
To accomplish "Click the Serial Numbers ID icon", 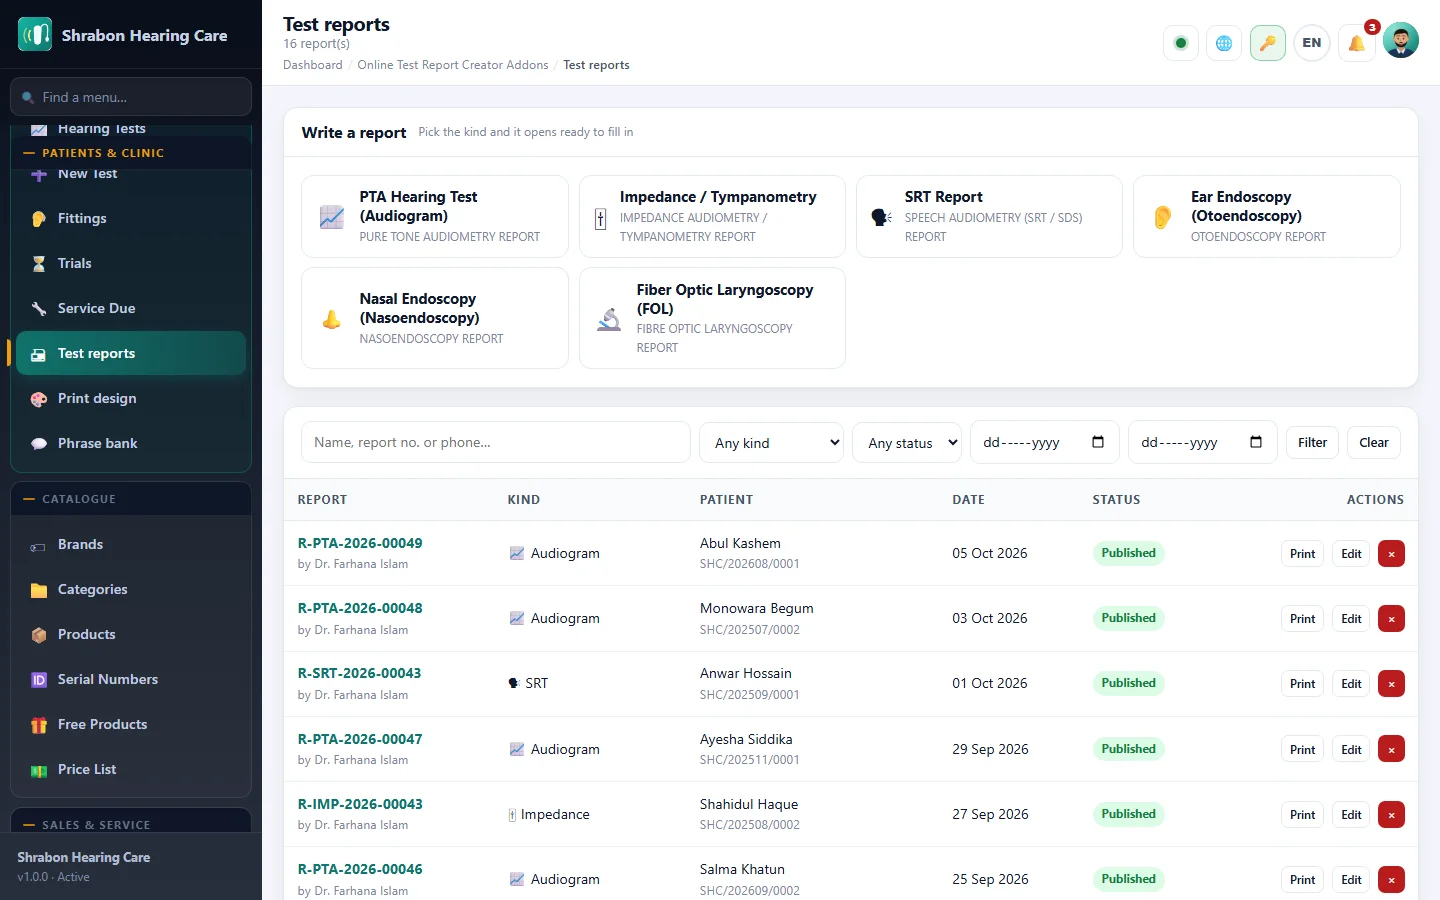I will 39,680.
